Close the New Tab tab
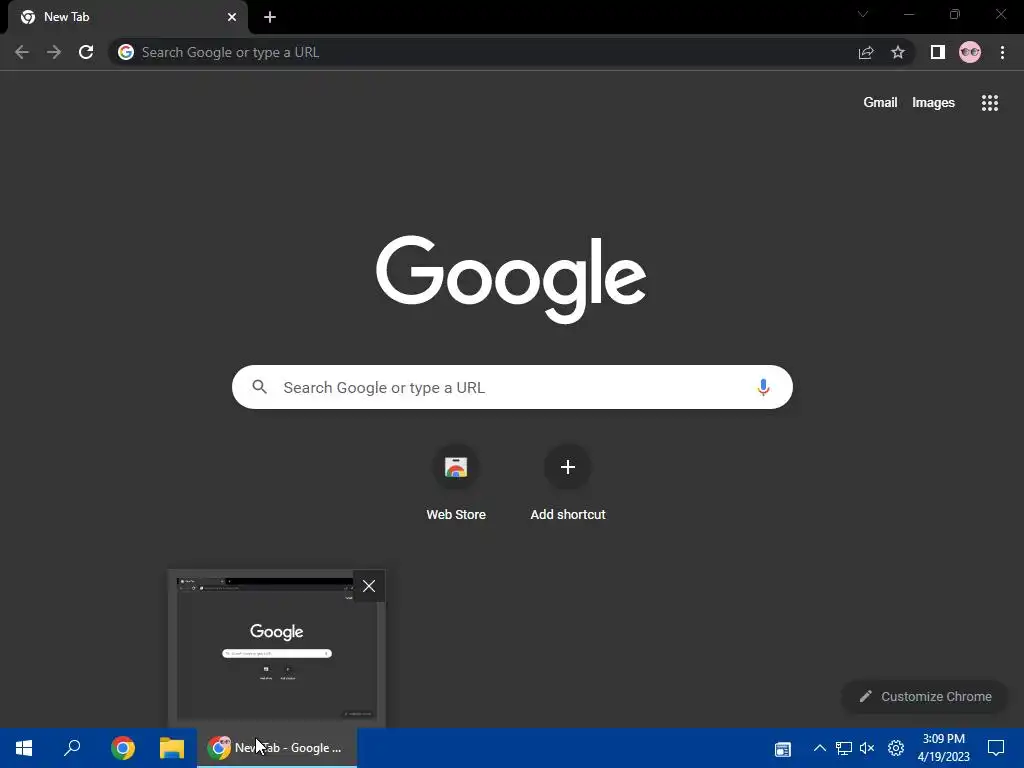Viewport: 1024px width, 768px height. pos(232,17)
